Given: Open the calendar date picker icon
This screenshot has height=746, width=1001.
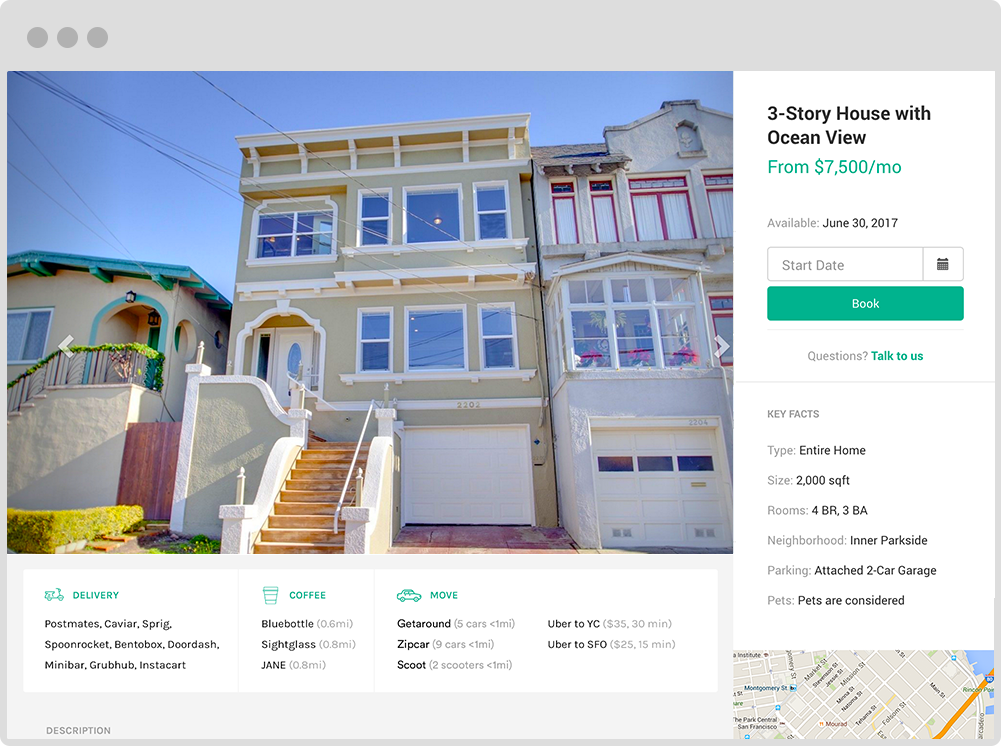Looking at the screenshot, I should coord(942,264).
